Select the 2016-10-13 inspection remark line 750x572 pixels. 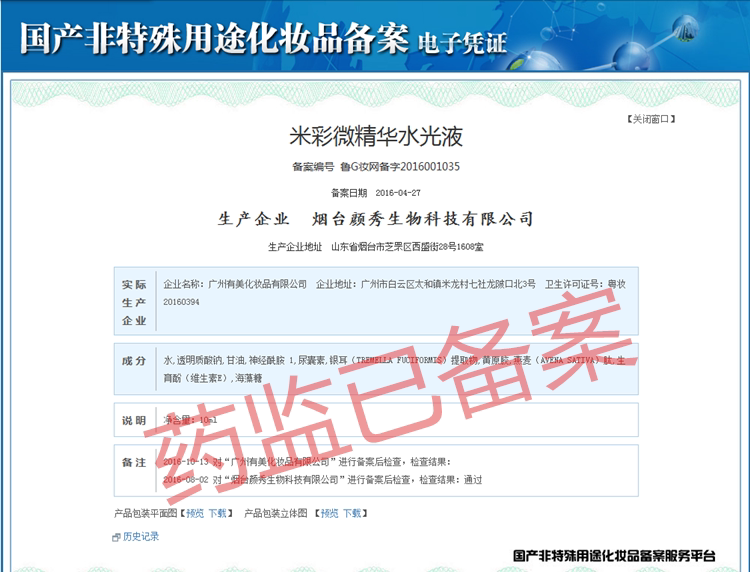pyautogui.click(x=307, y=462)
